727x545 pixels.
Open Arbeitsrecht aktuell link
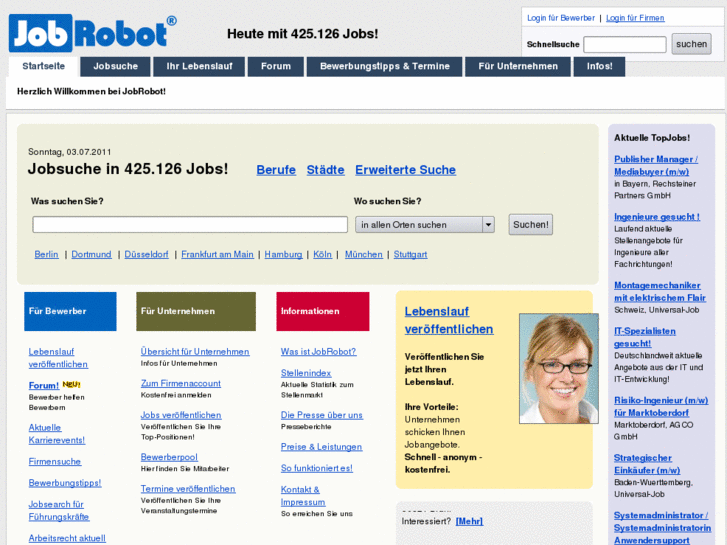[x=67, y=538]
